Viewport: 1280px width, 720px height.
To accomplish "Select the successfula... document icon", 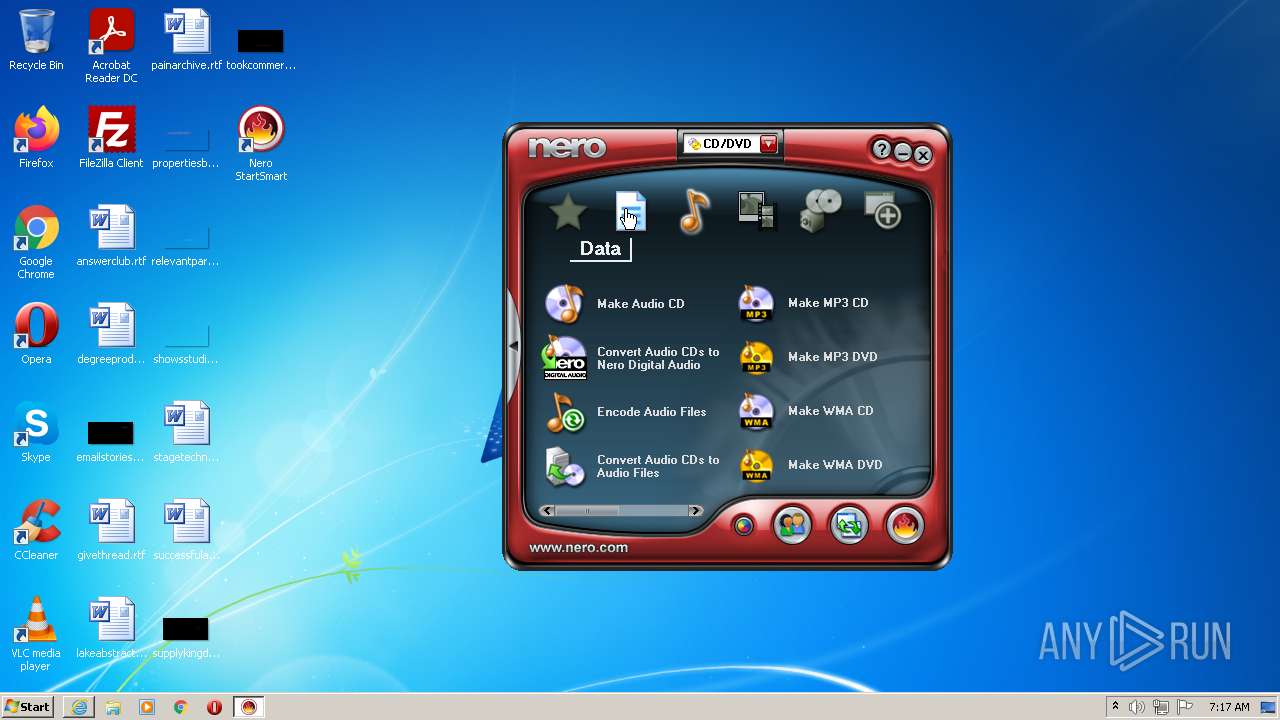I will click(x=186, y=530).
